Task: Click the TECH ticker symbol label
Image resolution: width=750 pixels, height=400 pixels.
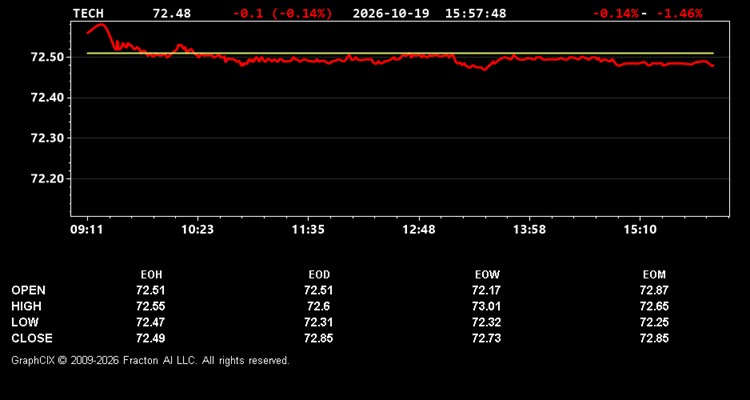Action: tap(88, 13)
